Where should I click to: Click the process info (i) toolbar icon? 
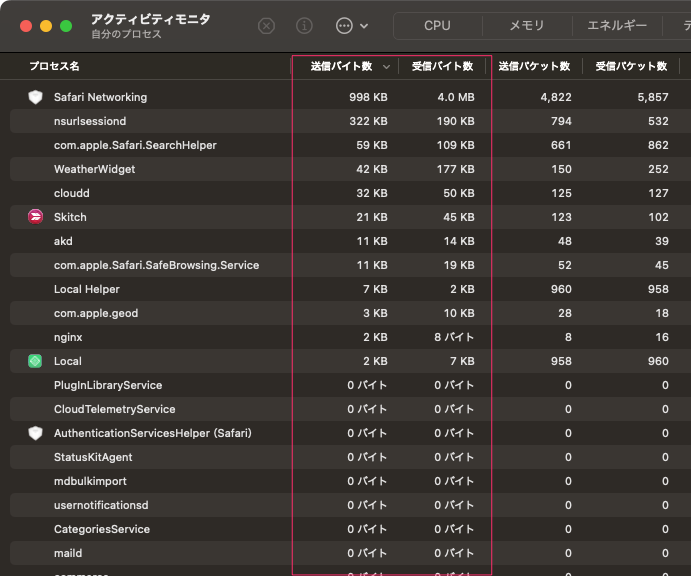pos(305,26)
